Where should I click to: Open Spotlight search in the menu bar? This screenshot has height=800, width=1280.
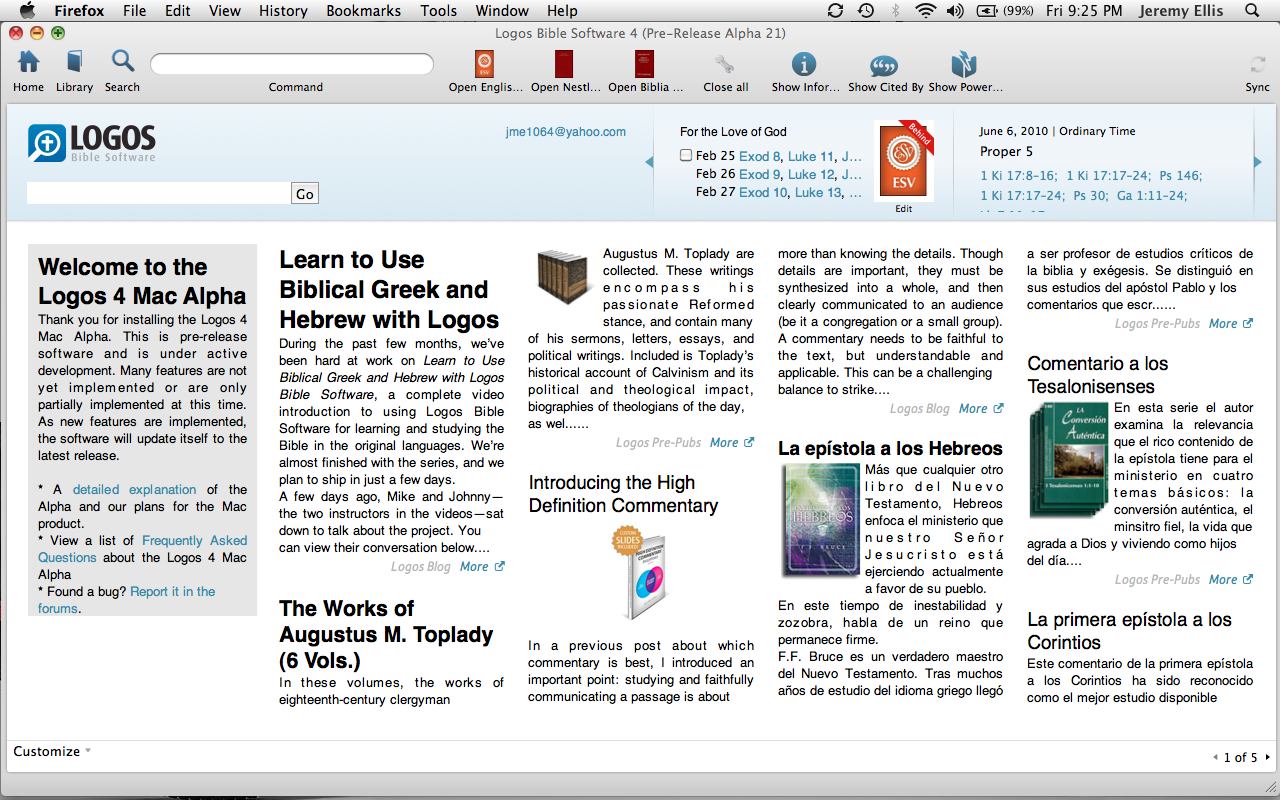1252,11
